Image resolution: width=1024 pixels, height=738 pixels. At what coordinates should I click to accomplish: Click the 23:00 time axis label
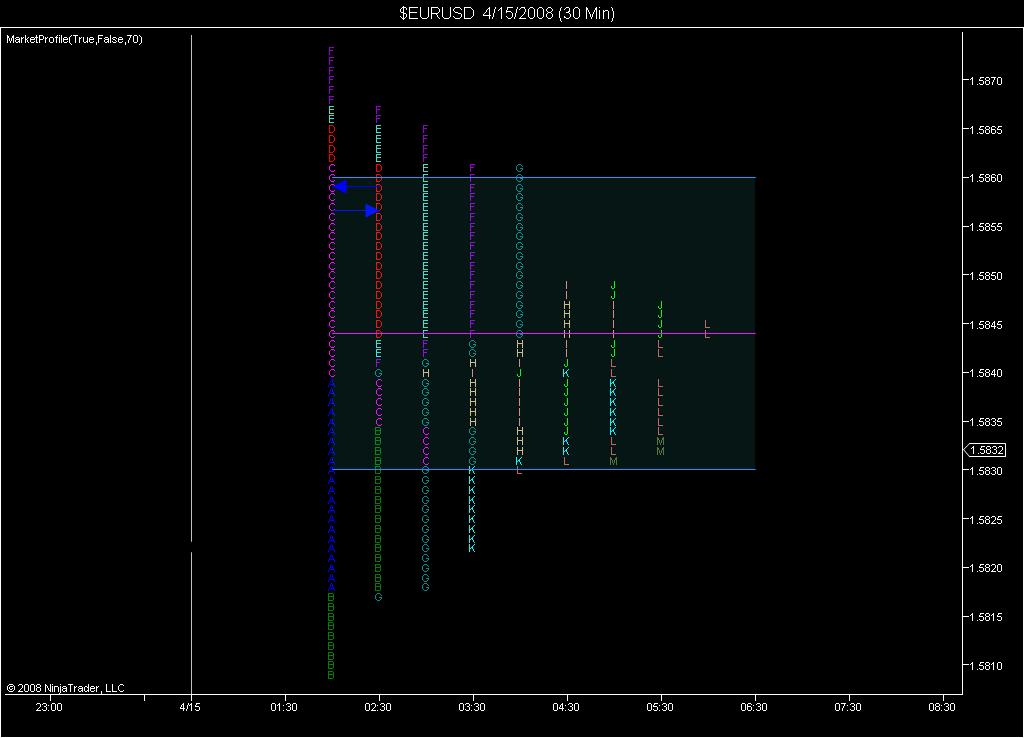48,707
